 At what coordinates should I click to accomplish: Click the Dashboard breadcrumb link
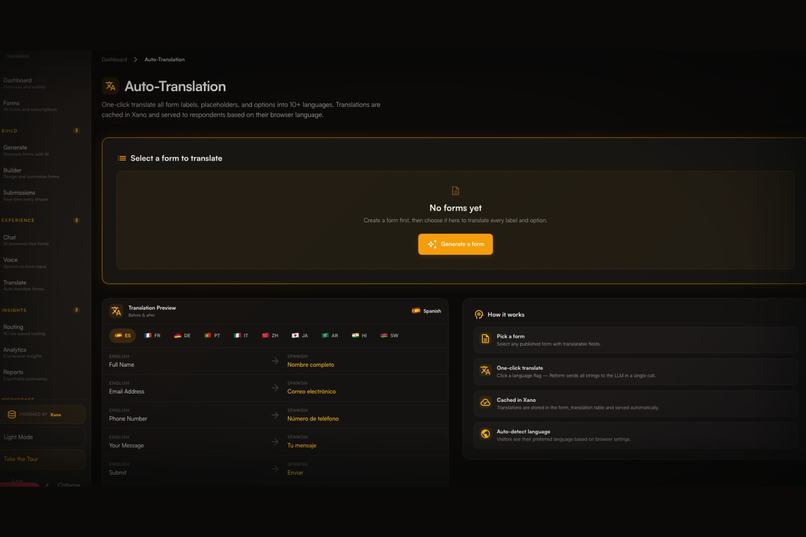(x=114, y=60)
